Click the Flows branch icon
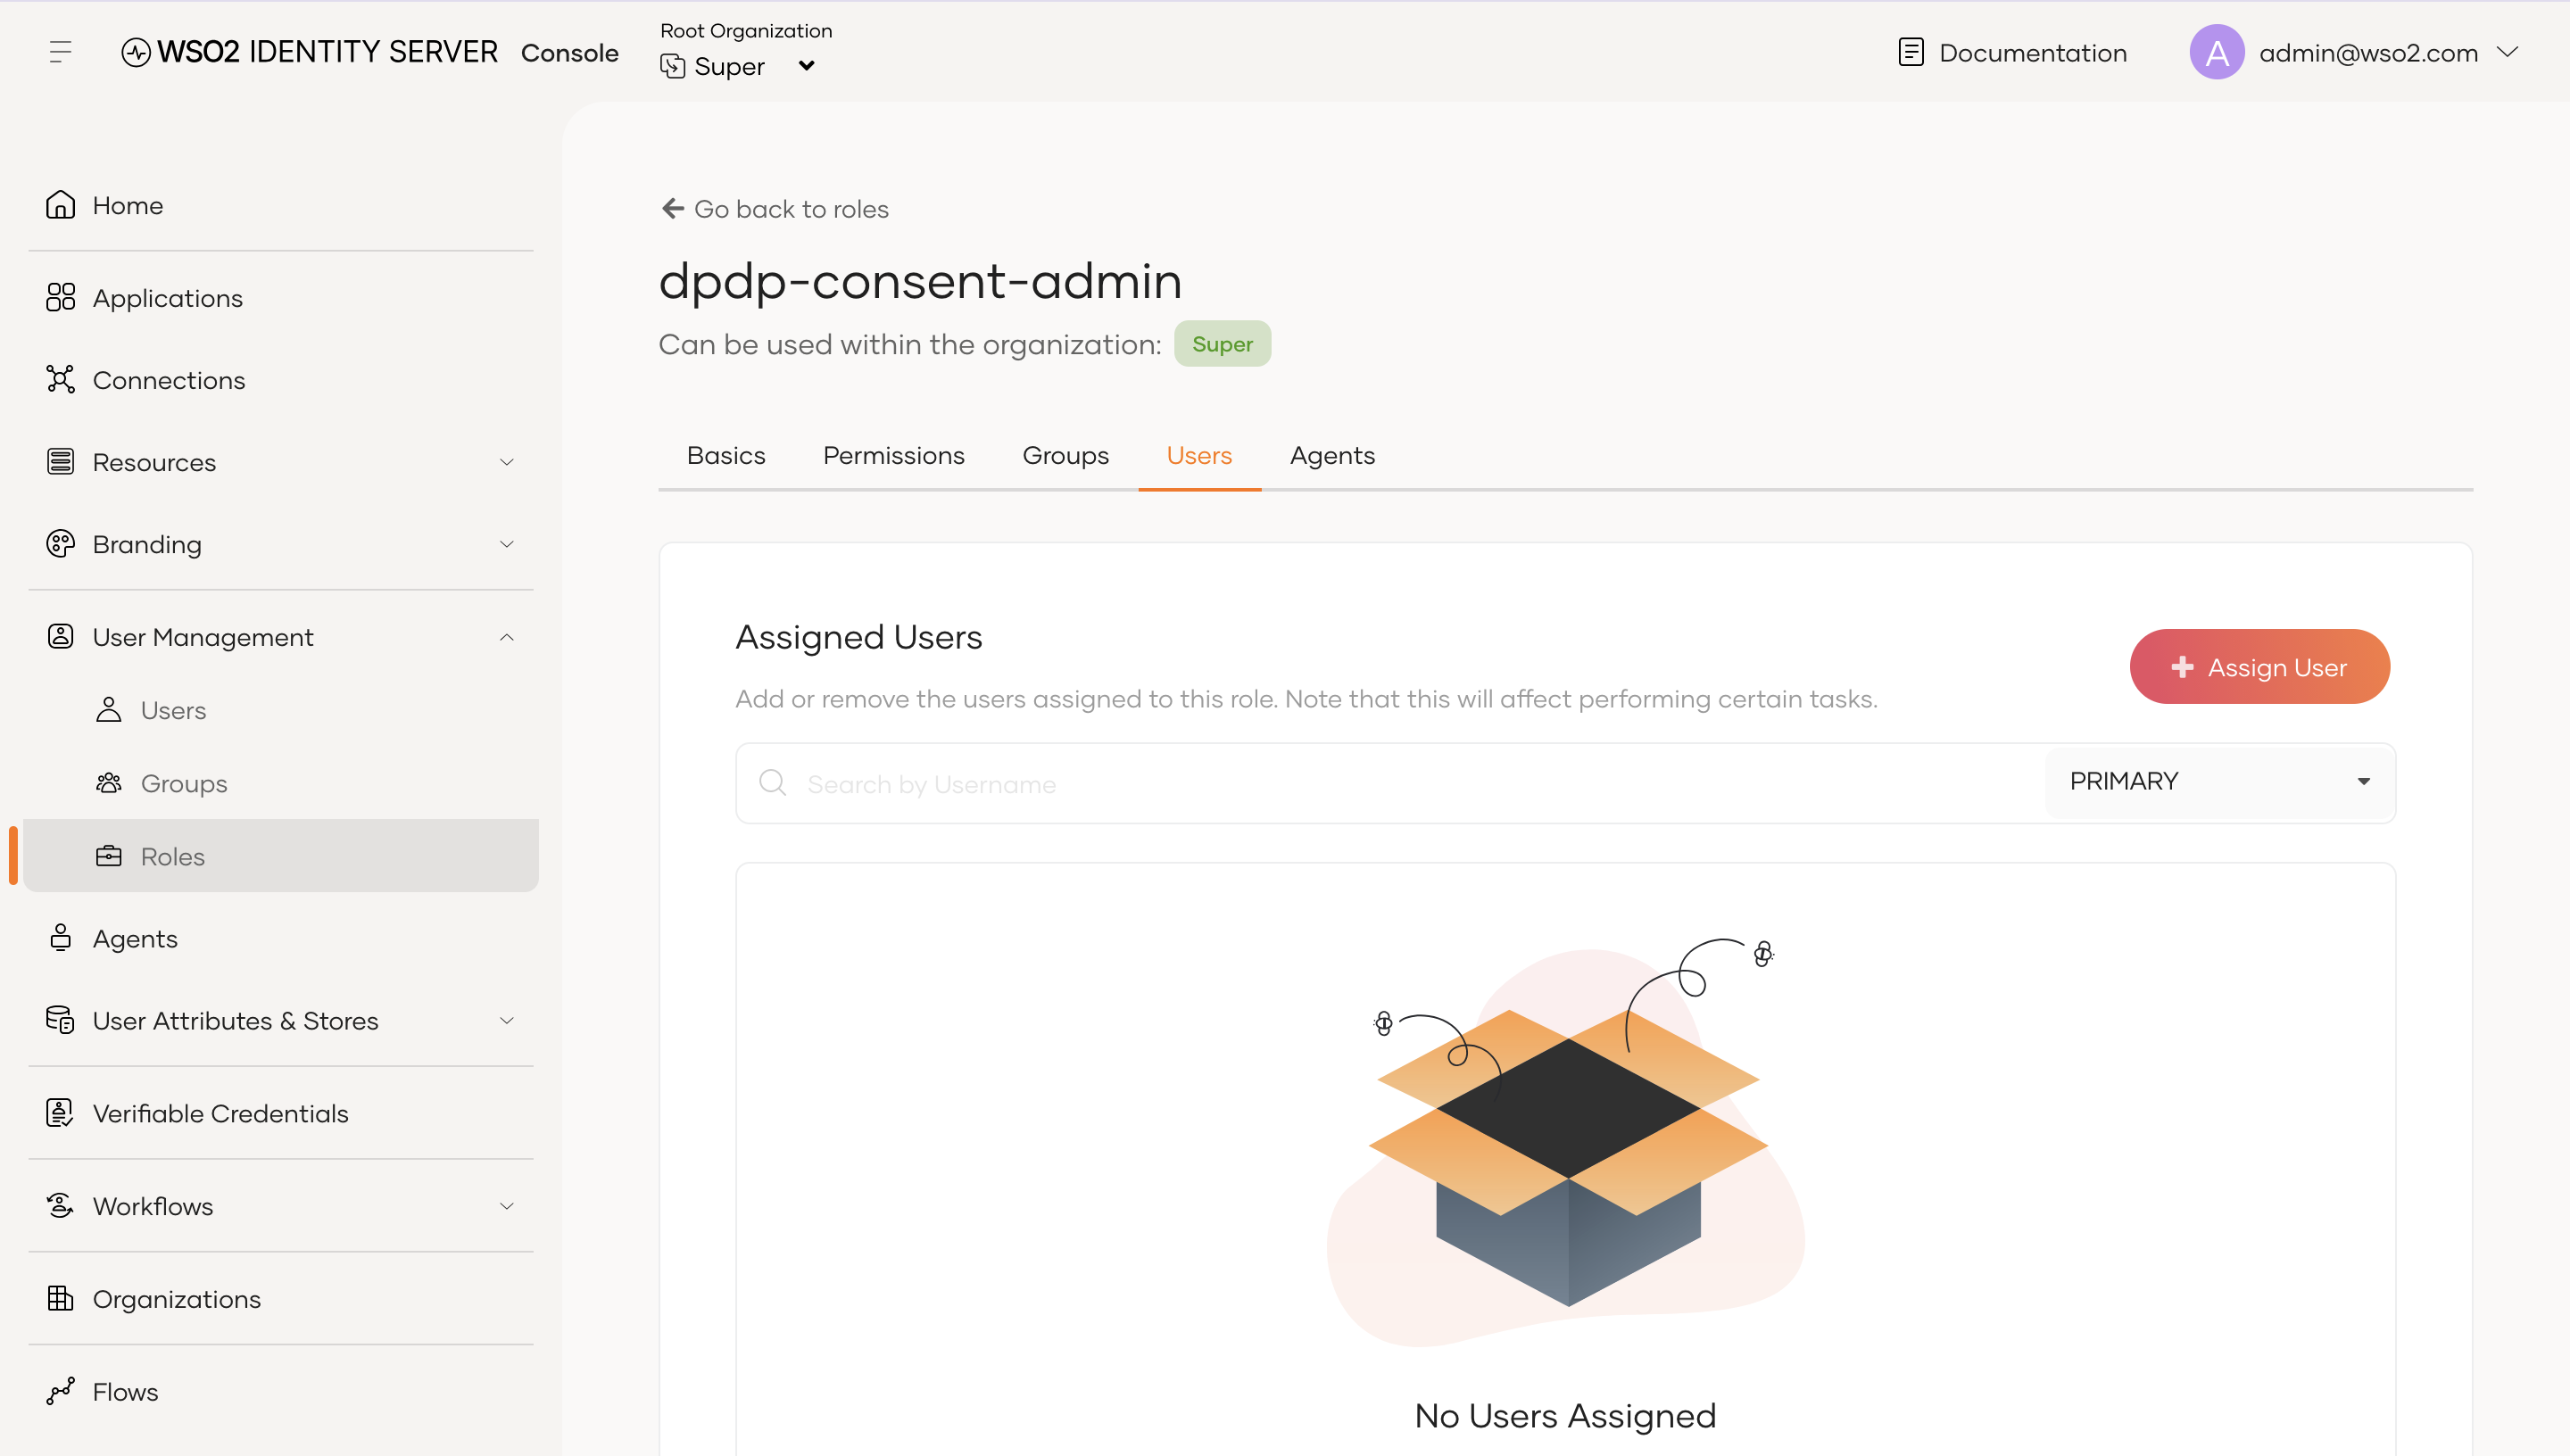Screen dimensions: 2570x1456 tap(60, 1392)
